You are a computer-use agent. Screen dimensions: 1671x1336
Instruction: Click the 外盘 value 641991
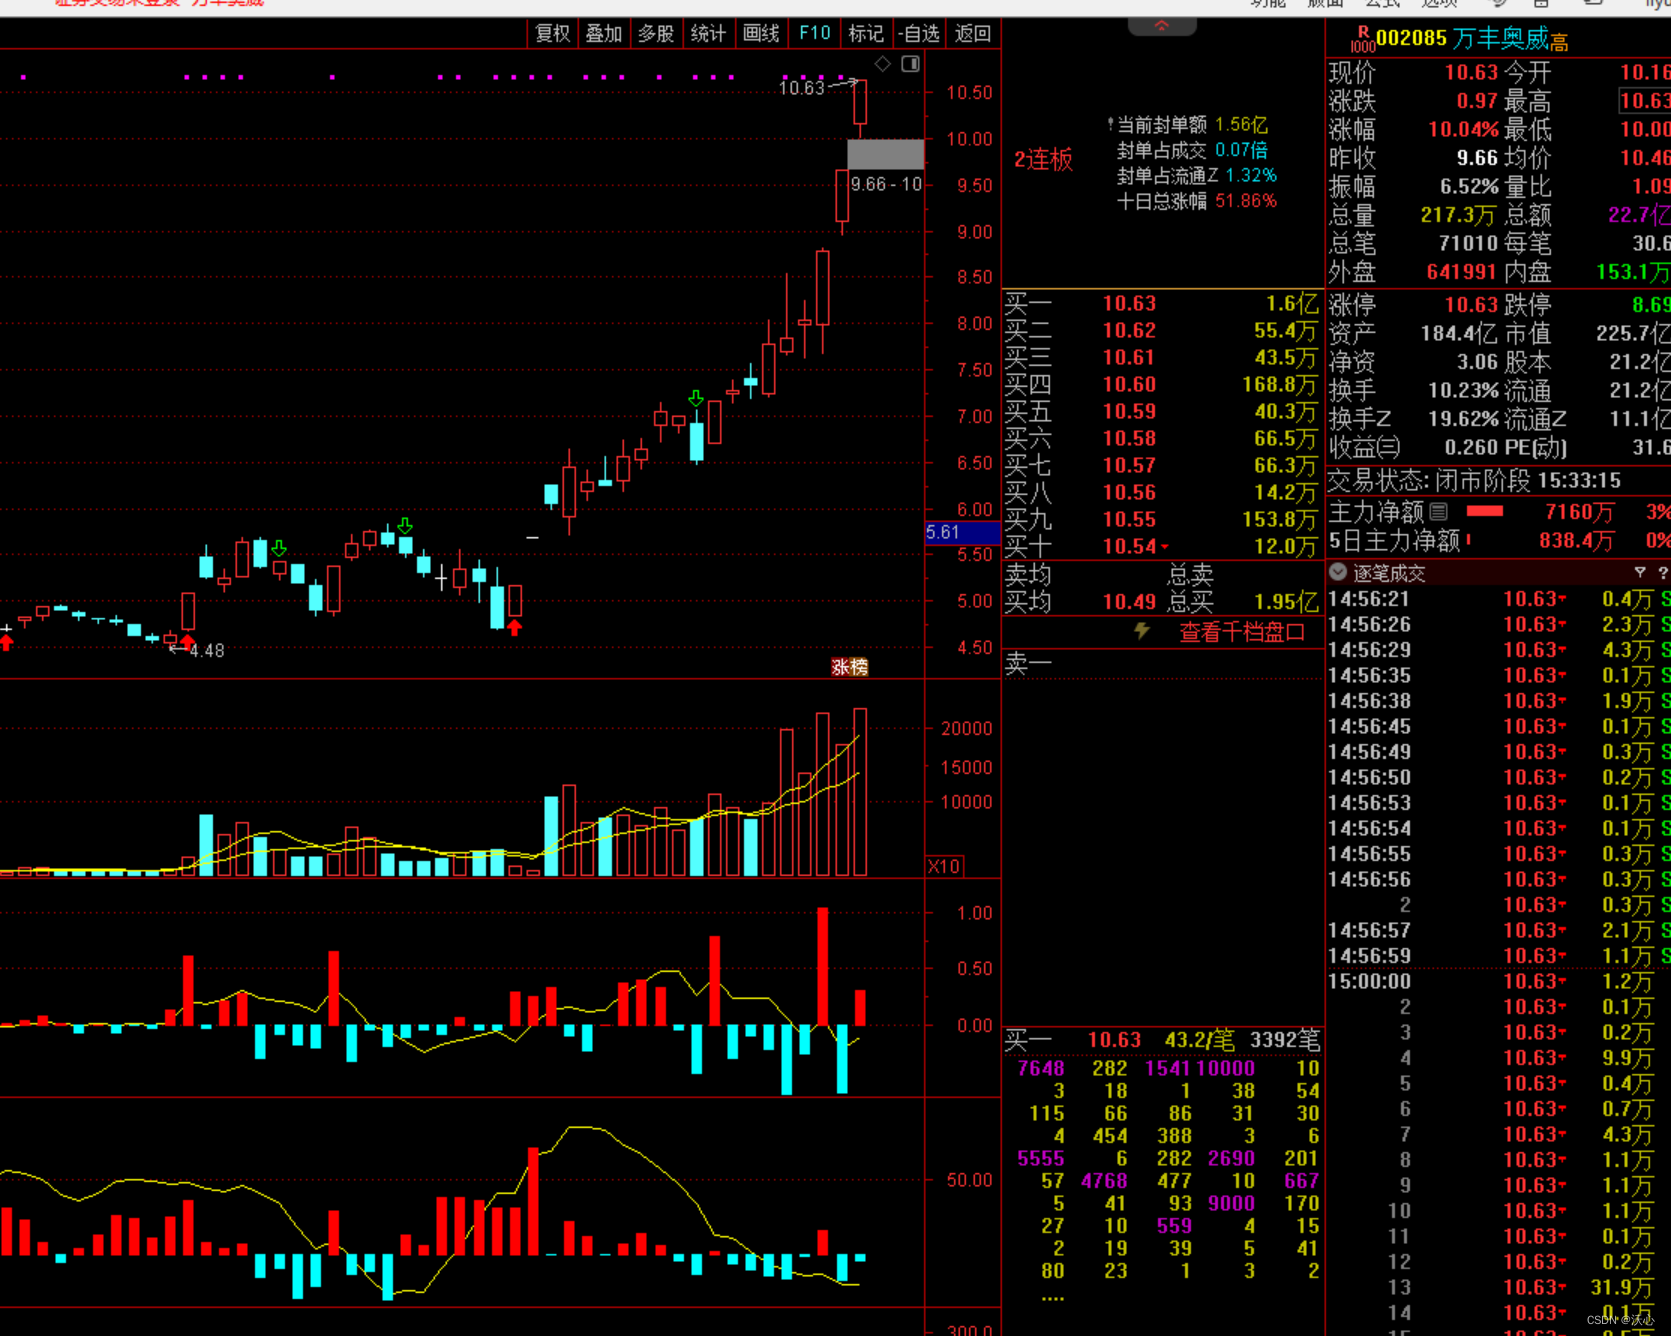pyautogui.click(x=1461, y=272)
